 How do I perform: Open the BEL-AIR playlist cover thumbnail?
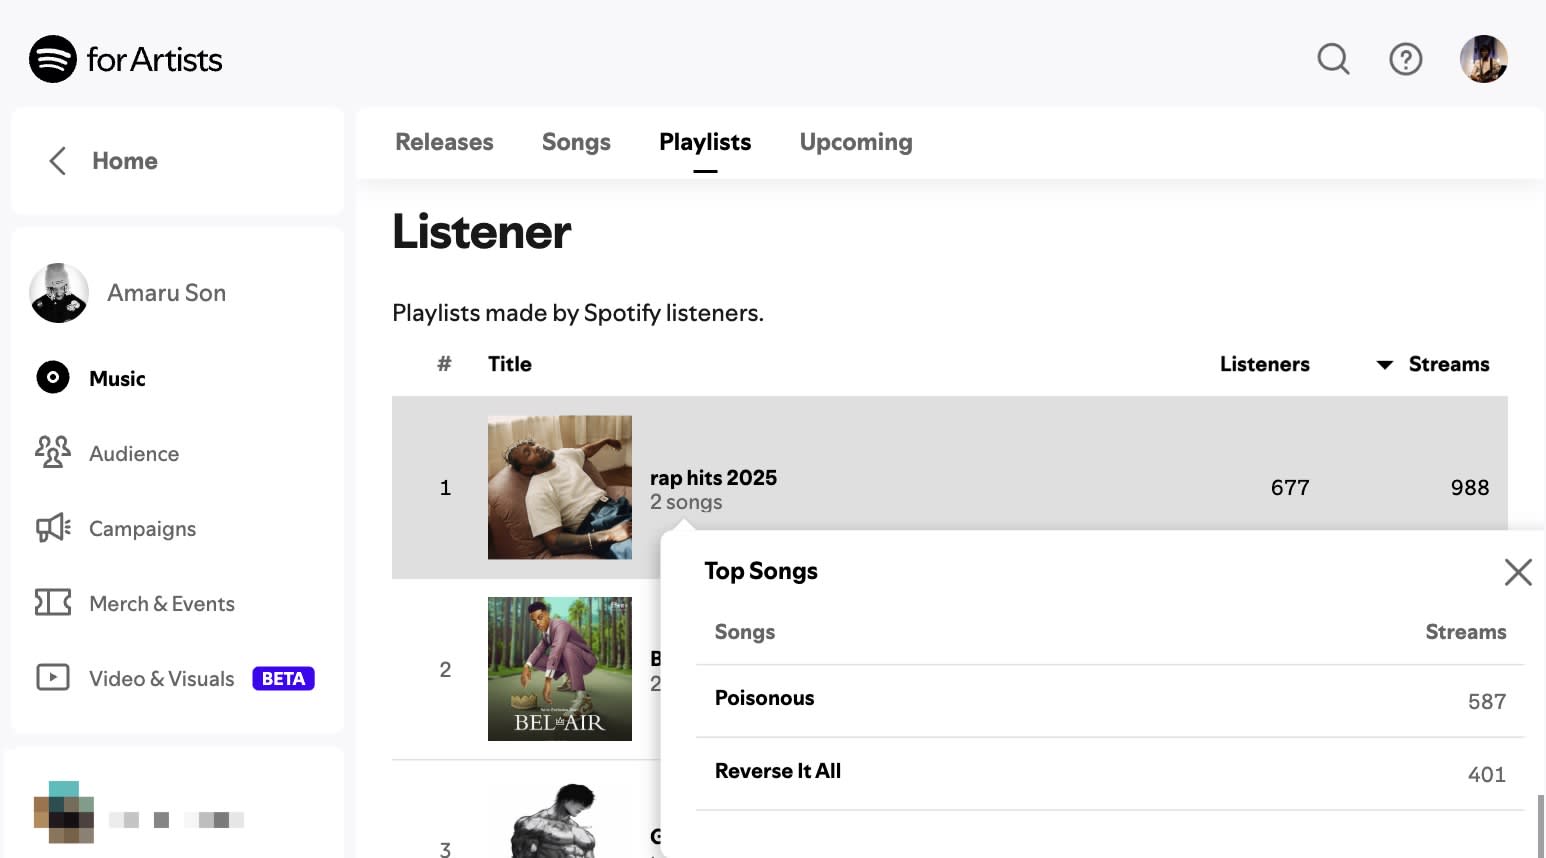pyautogui.click(x=560, y=669)
